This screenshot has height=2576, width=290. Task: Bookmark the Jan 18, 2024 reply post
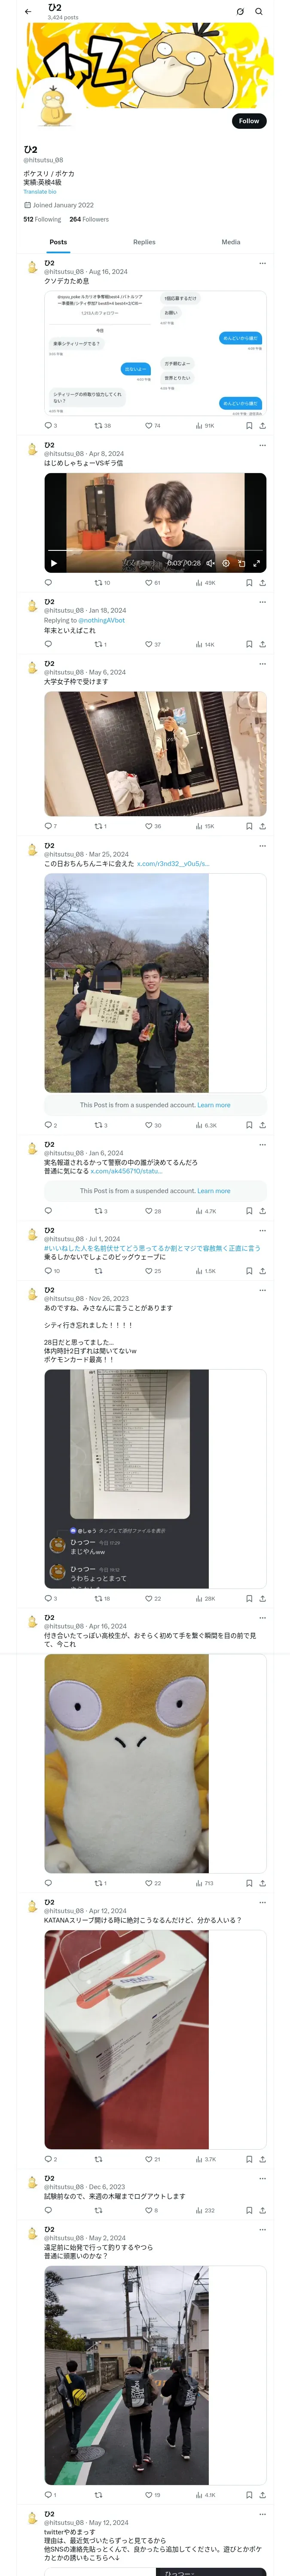point(249,644)
